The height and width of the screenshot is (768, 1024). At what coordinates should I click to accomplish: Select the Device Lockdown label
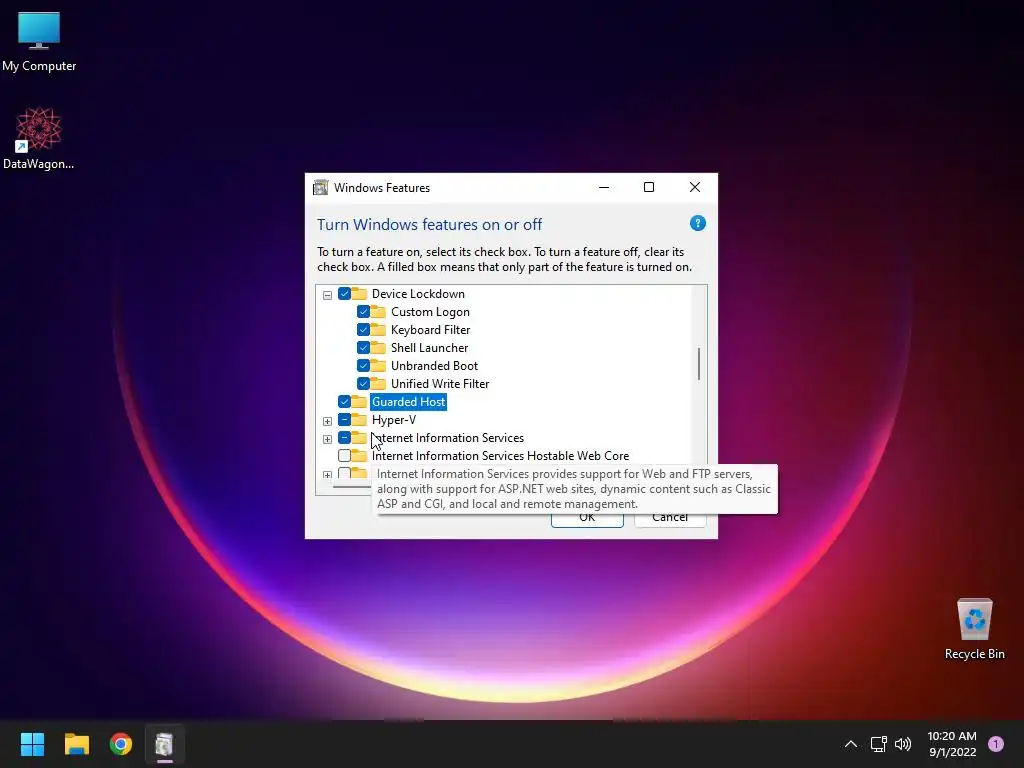tap(418, 294)
